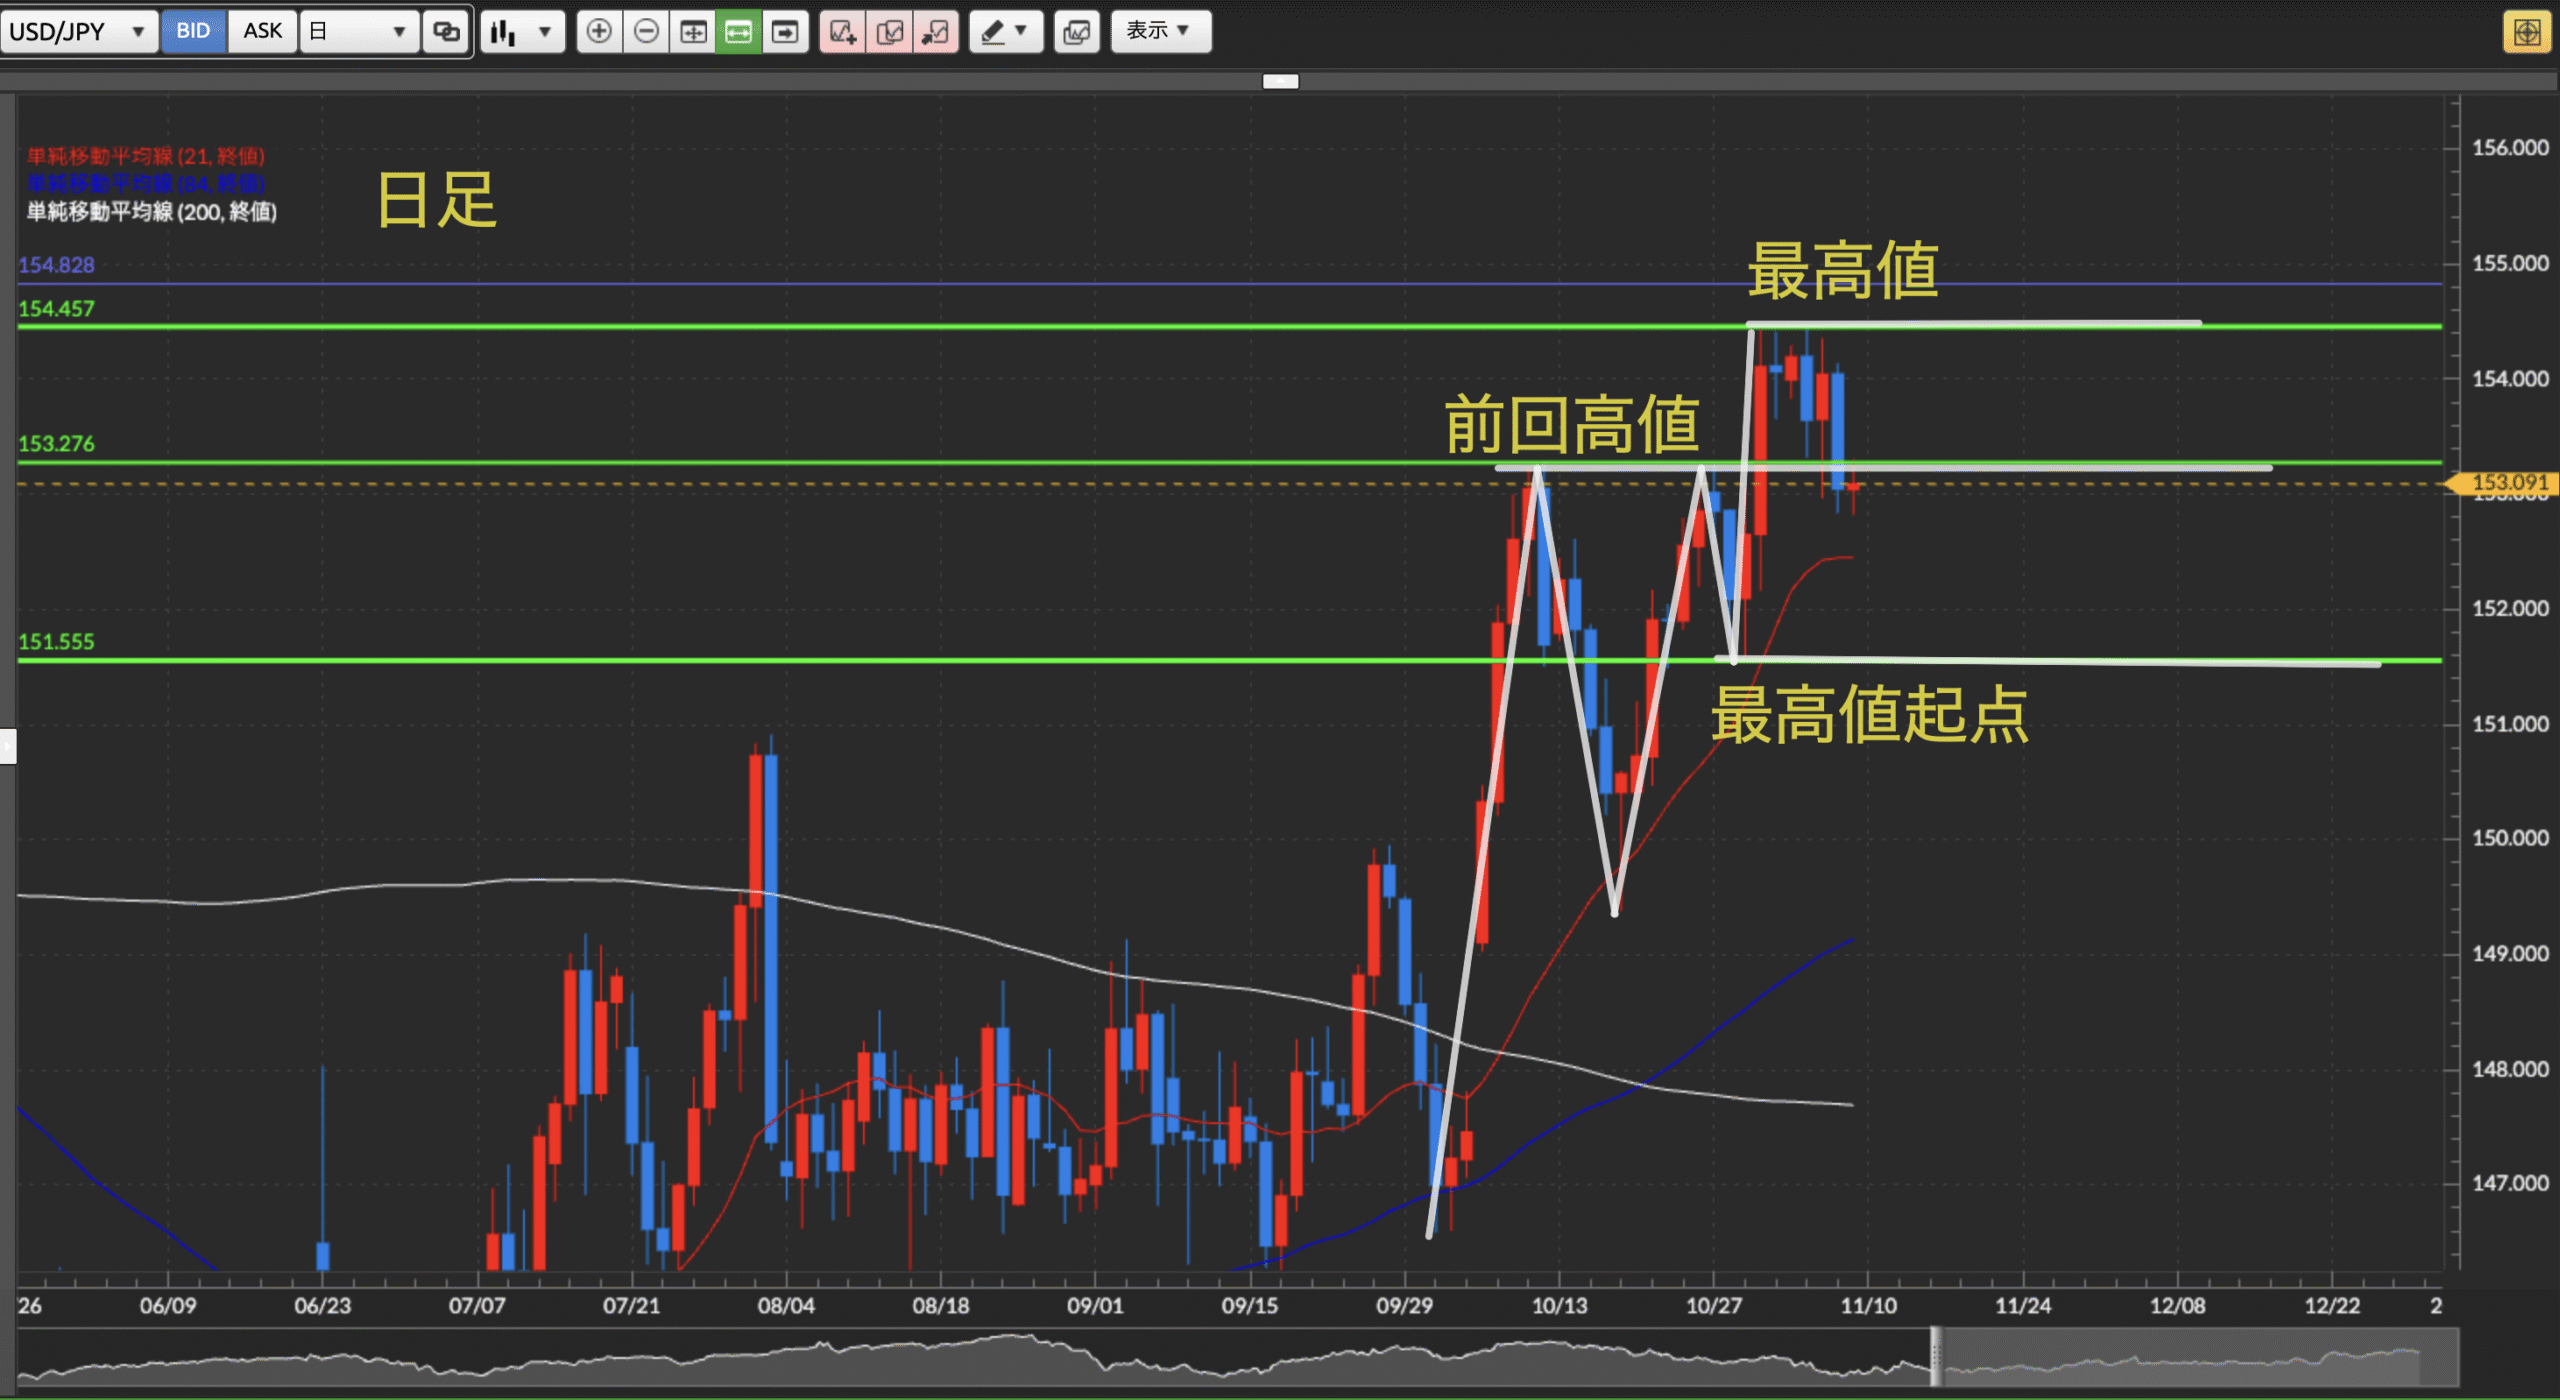Open the chart type candlestick dropdown
Viewport: 2560px width, 1400px height.
pos(522,31)
